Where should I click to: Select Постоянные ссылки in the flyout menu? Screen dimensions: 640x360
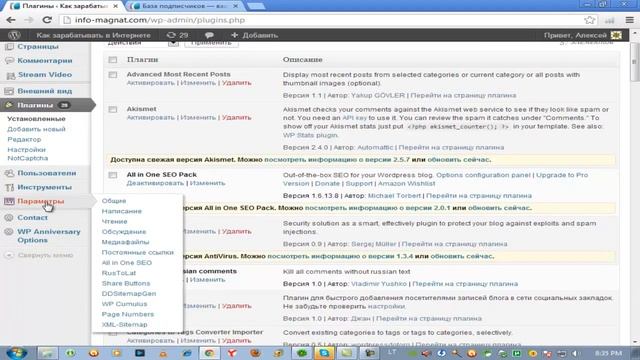tap(138, 253)
